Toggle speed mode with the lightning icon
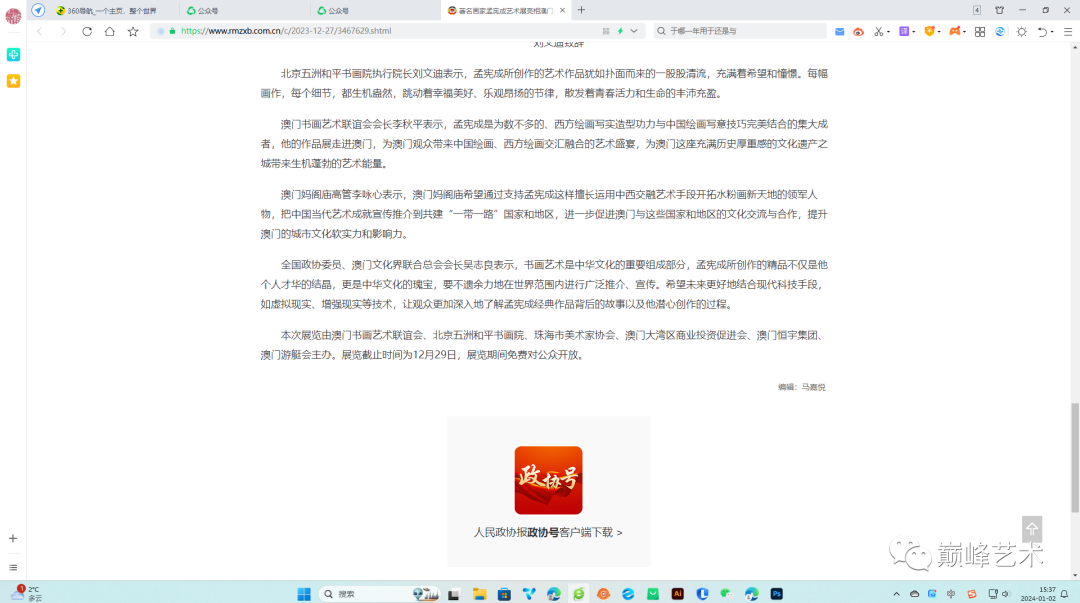This screenshot has width=1080, height=603. pos(620,31)
